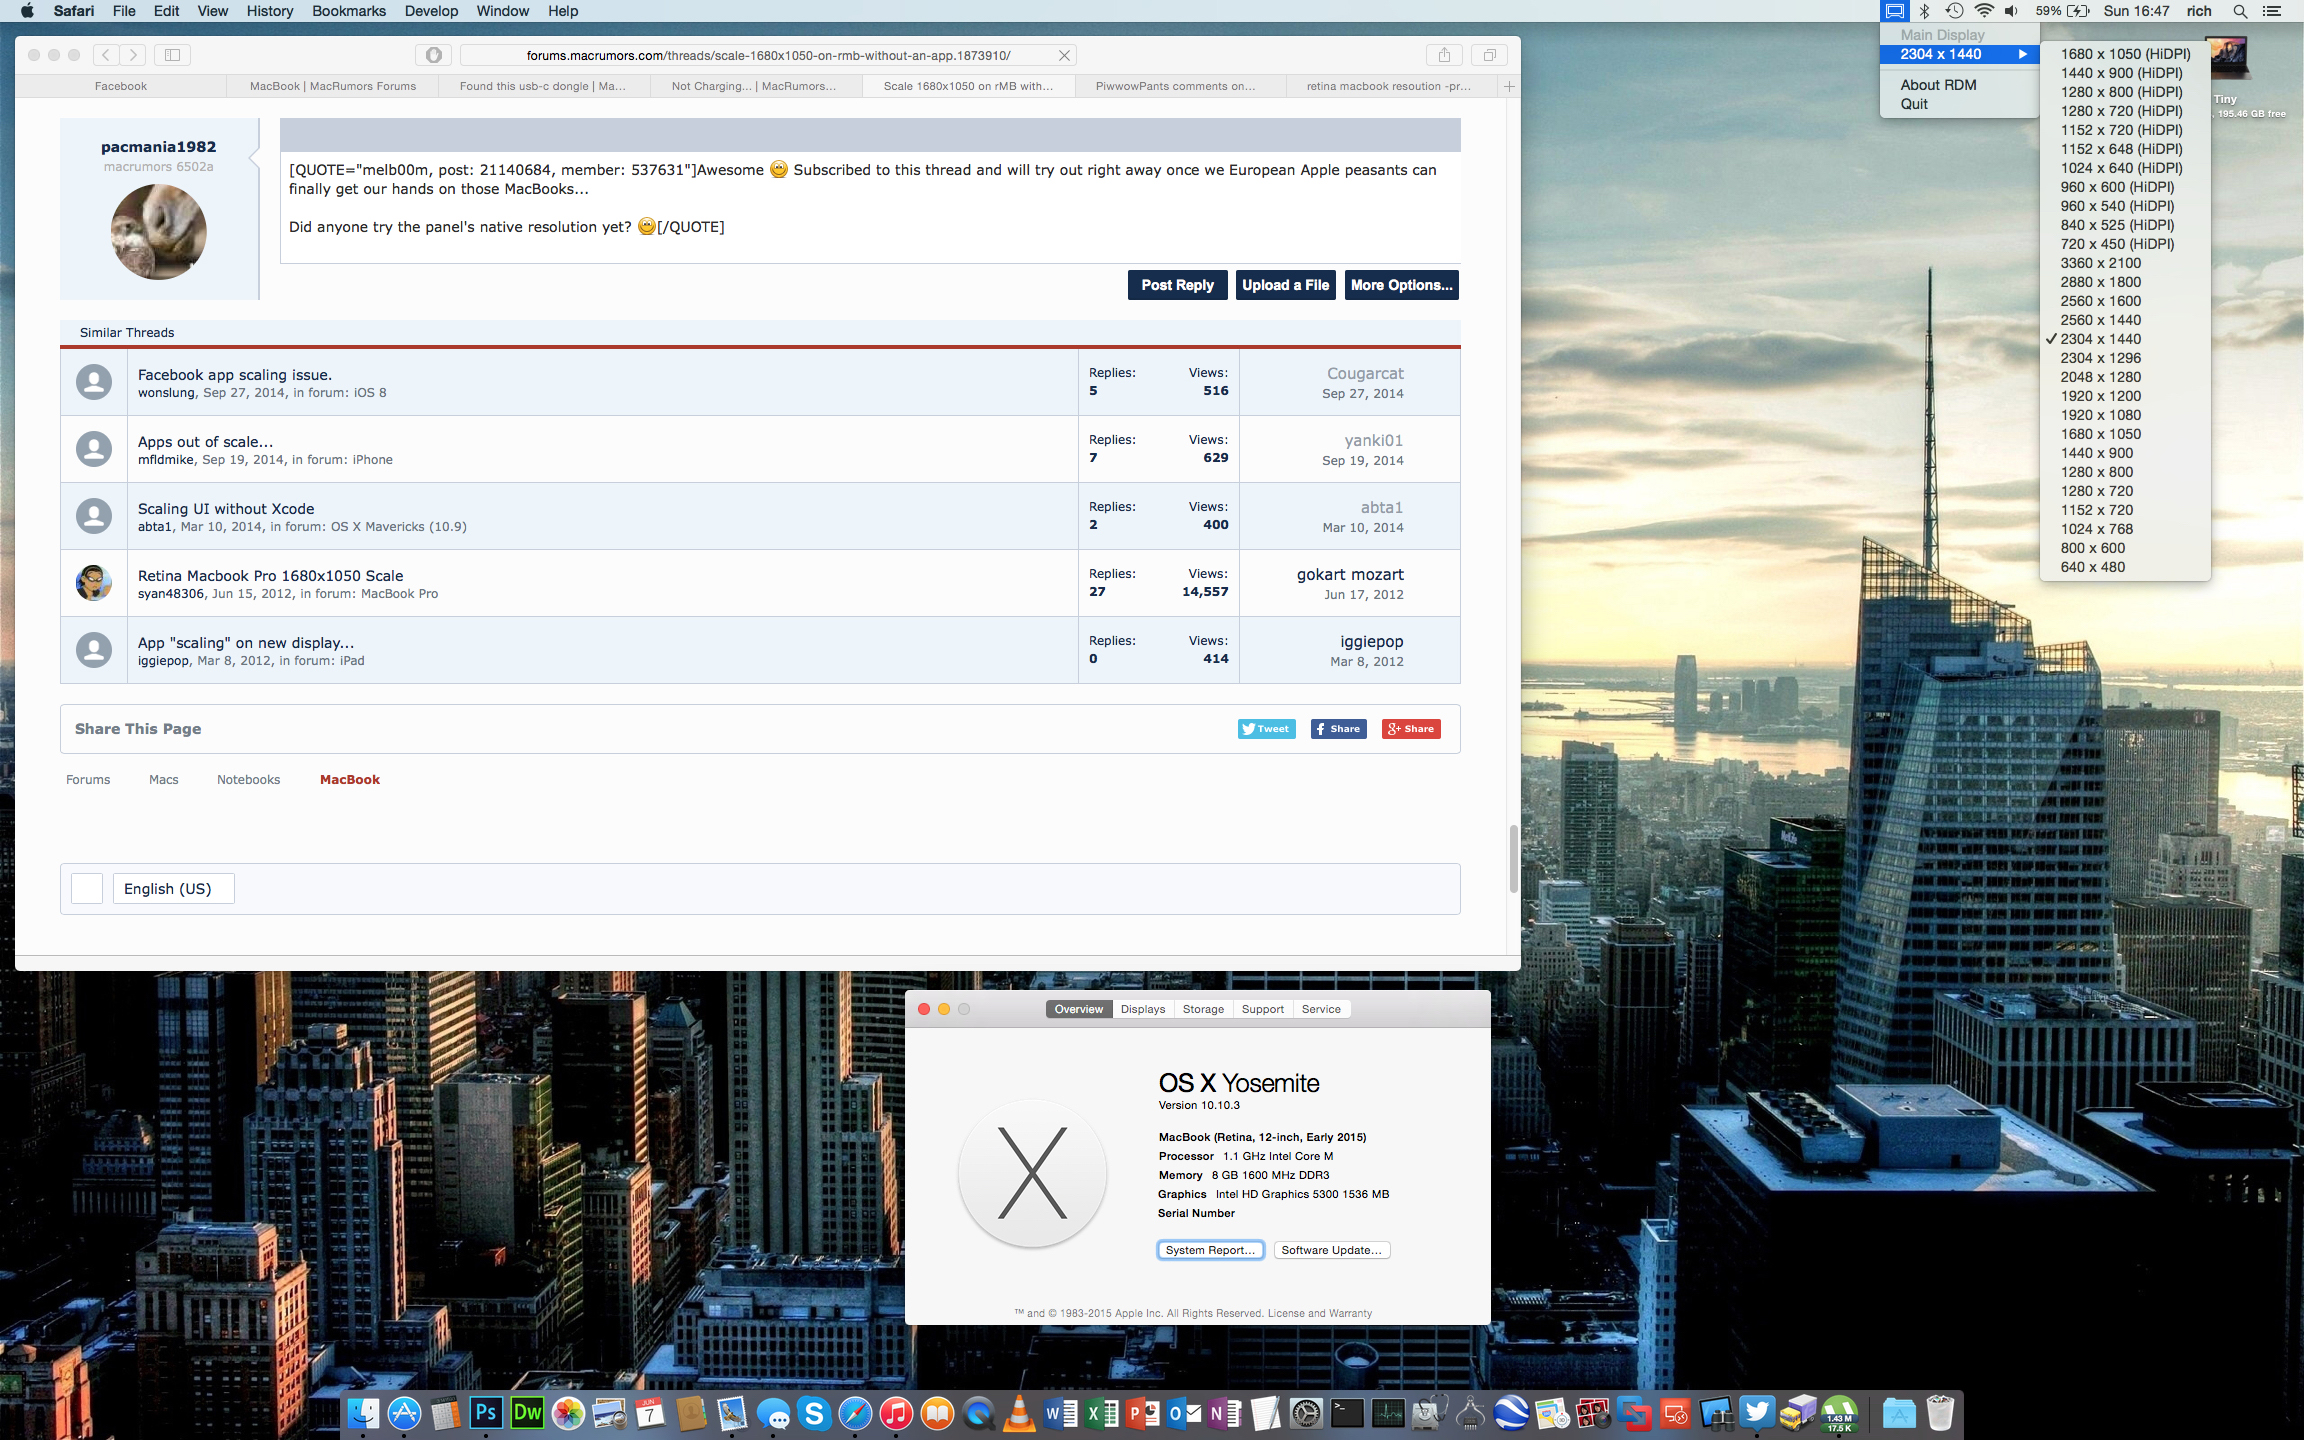
Task: Open iTunes from the Dock
Action: (896, 1413)
